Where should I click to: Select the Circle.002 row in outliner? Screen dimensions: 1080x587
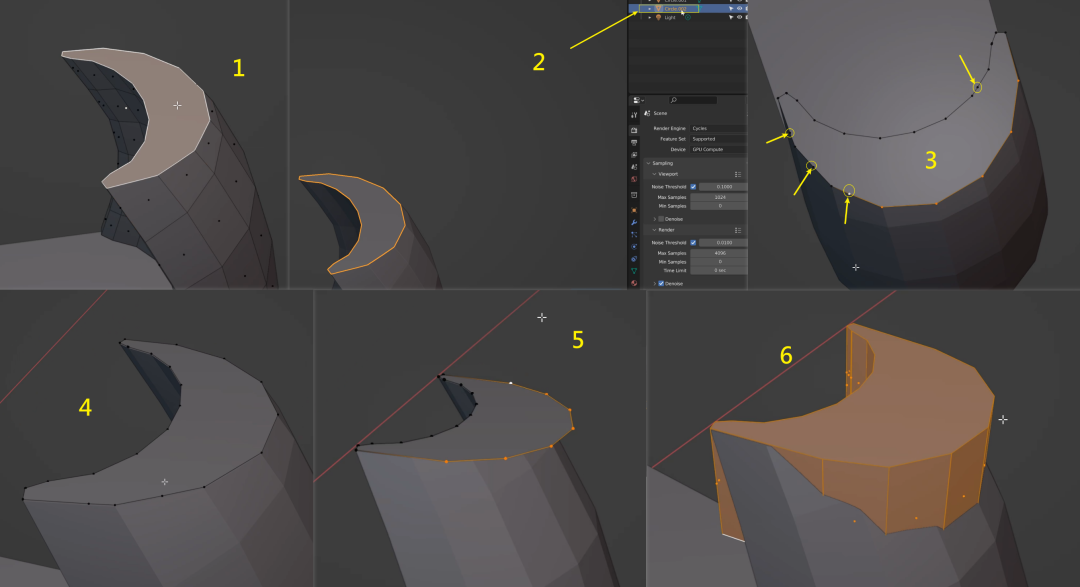pos(688,8)
